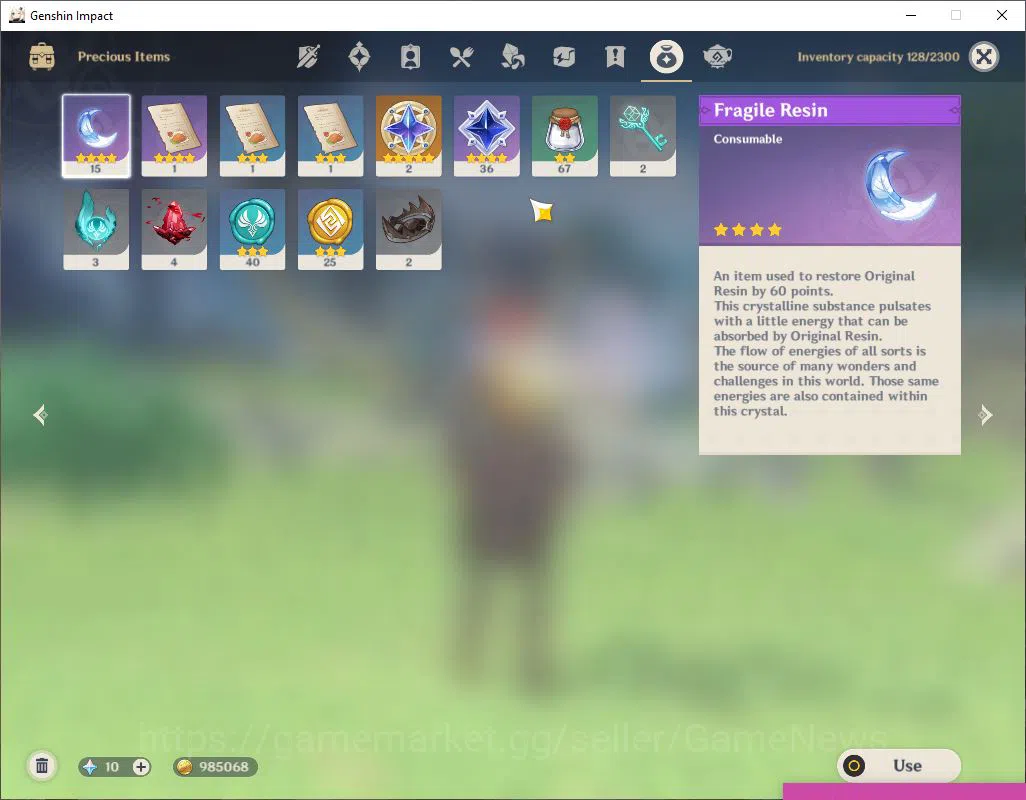
Task: Select the gold Geo sigil with count 25
Action: (x=330, y=230)
